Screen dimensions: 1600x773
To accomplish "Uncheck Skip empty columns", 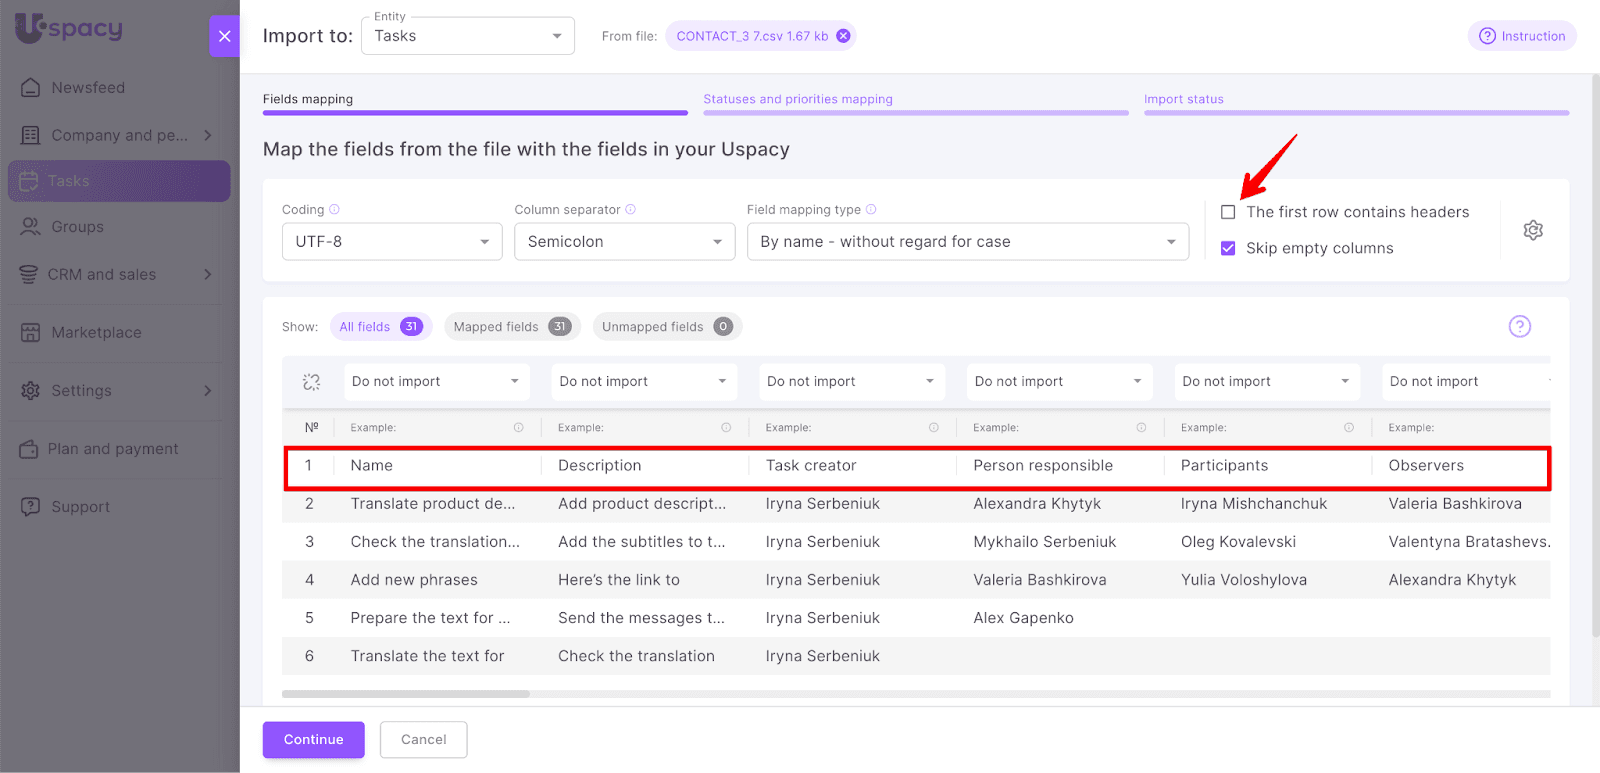I will (1228, 248).
